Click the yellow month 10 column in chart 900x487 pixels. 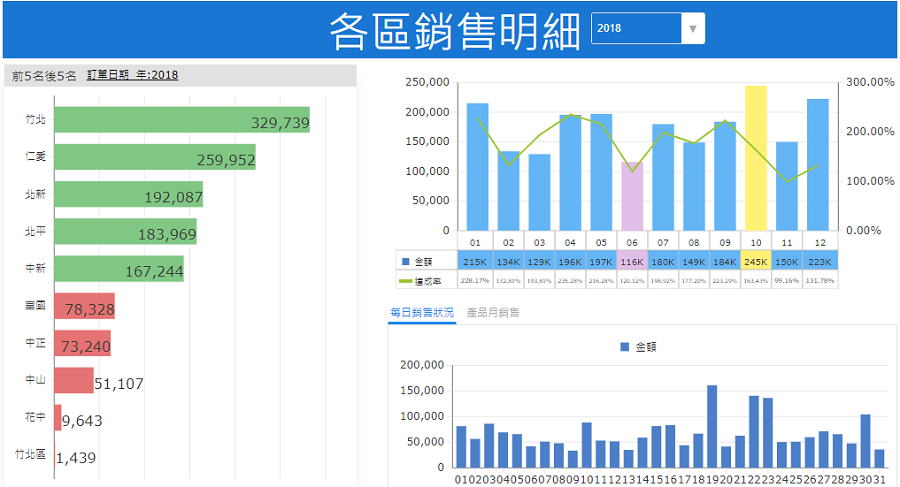coord(756,158)
